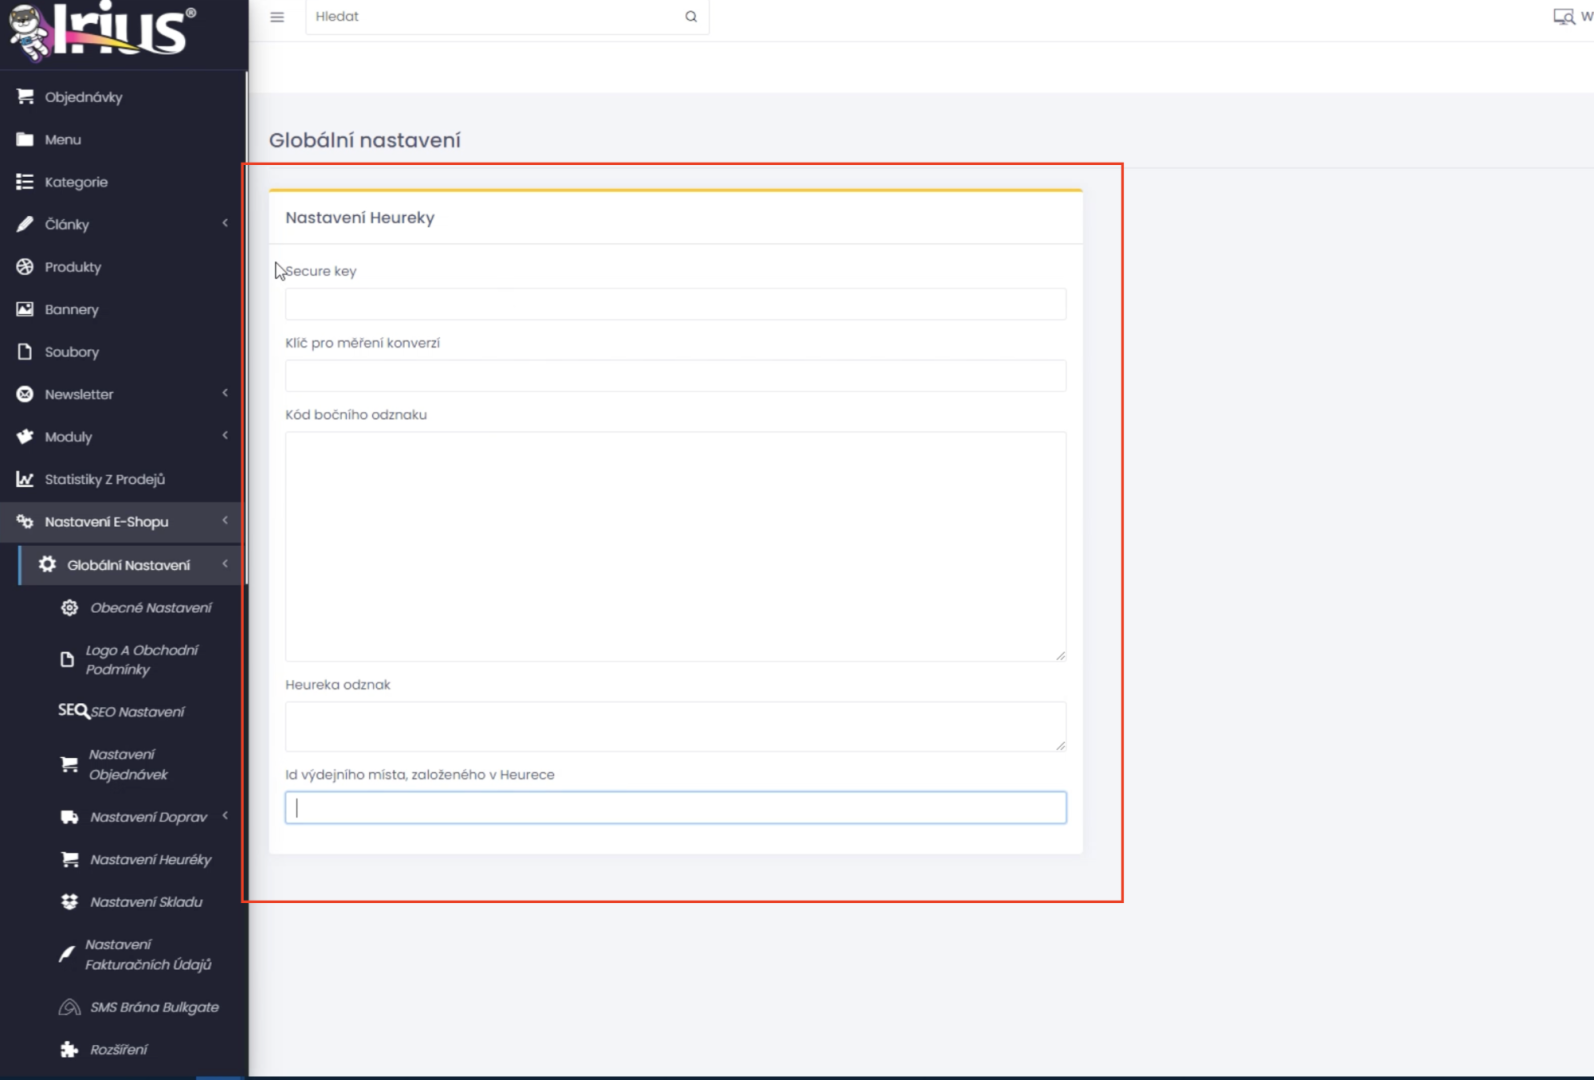This screenshot has width=1594, height=1080.
Task: Click the Kategorie list icon
Action: (x=25, y=182)
